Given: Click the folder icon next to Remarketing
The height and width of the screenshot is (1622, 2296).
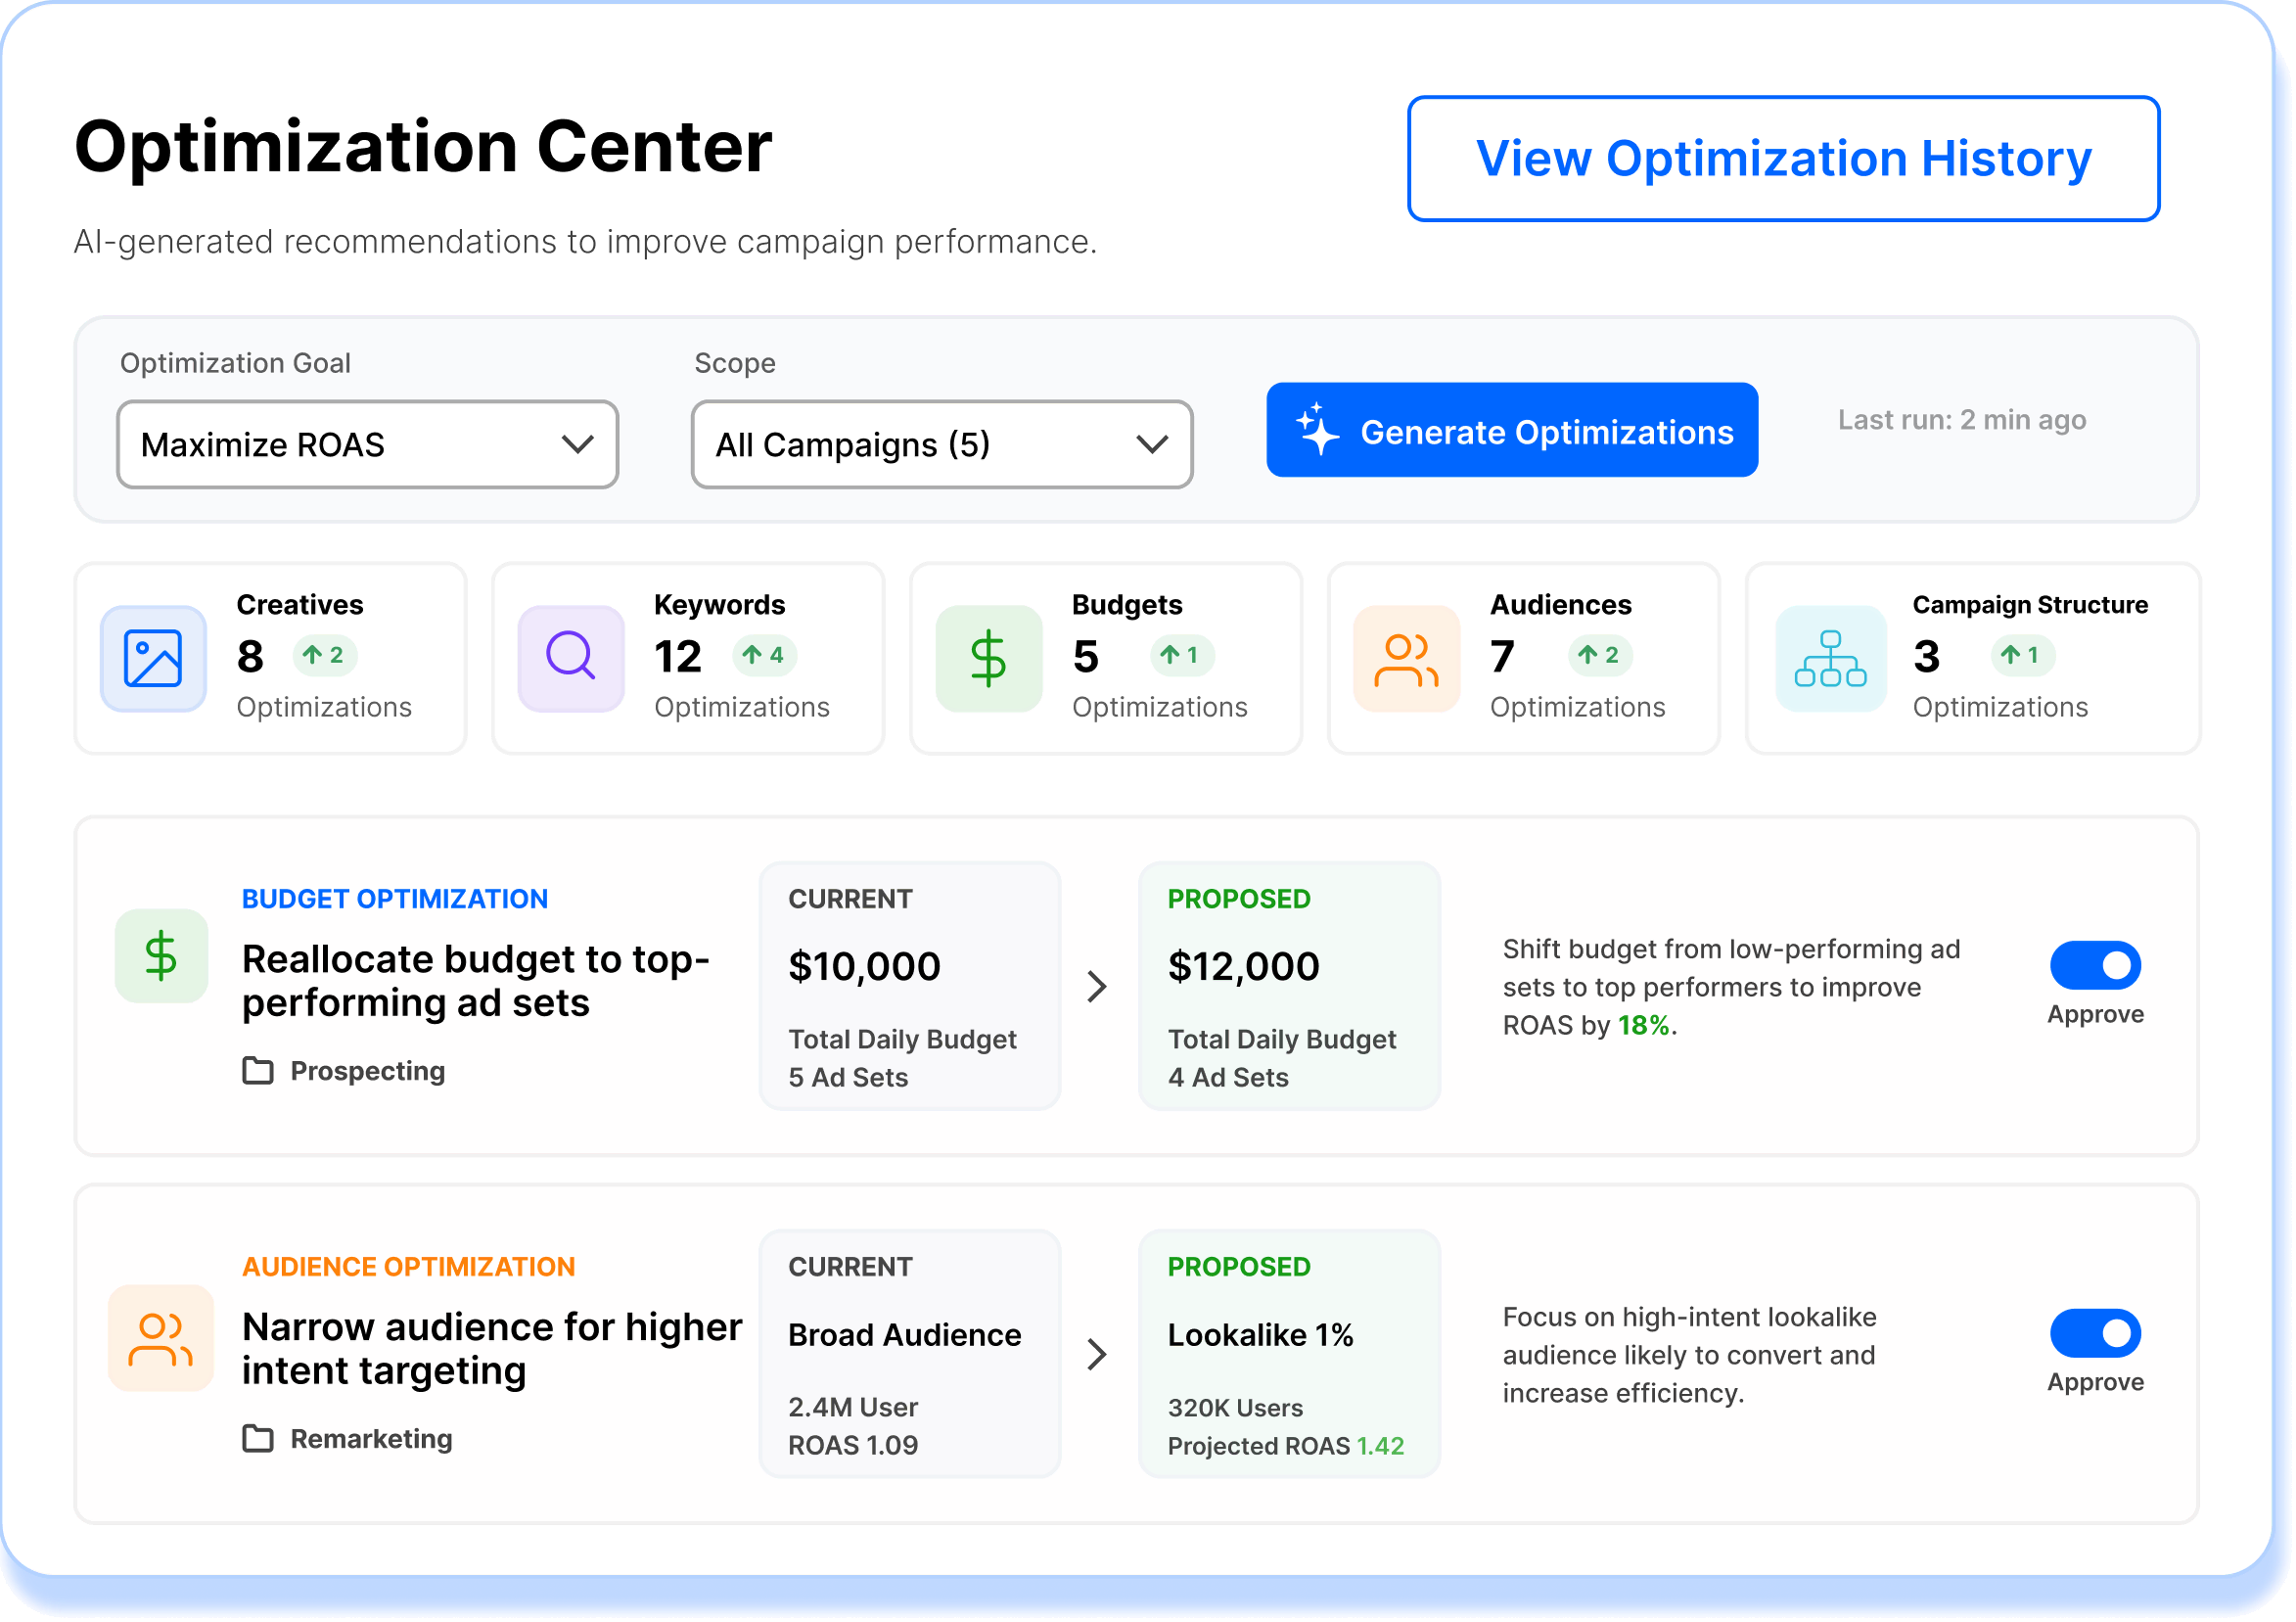Looking at the screenshot, I should pos(258,1439).
